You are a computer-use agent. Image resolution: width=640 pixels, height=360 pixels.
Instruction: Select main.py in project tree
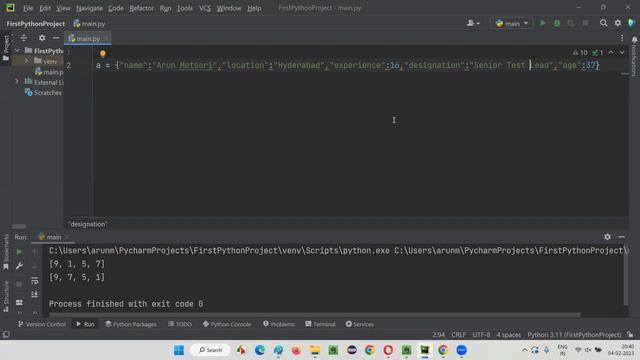tap(49, 72)
